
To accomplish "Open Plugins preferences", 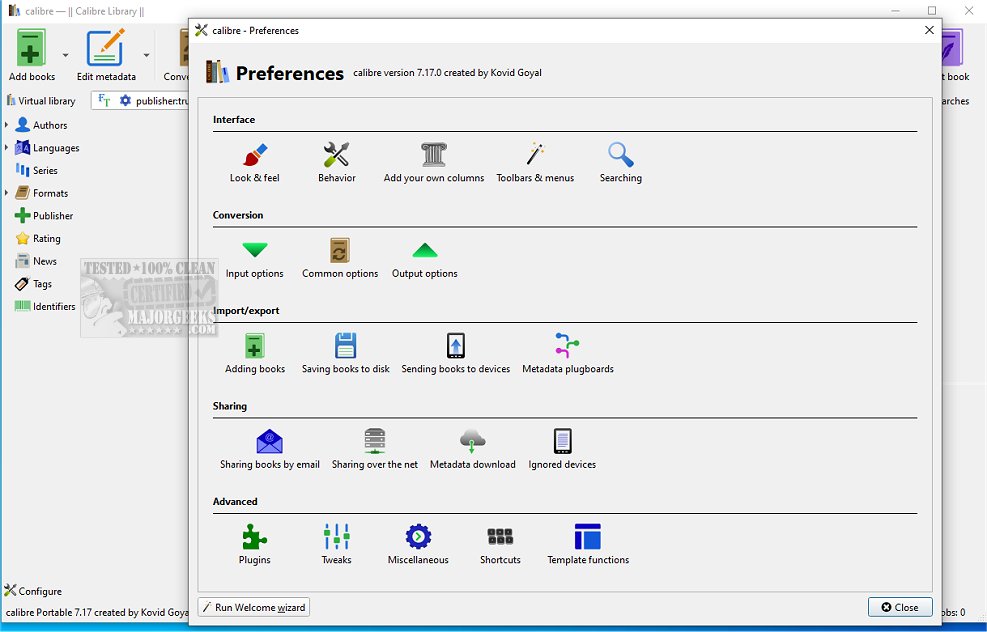I will pos(254,545).
